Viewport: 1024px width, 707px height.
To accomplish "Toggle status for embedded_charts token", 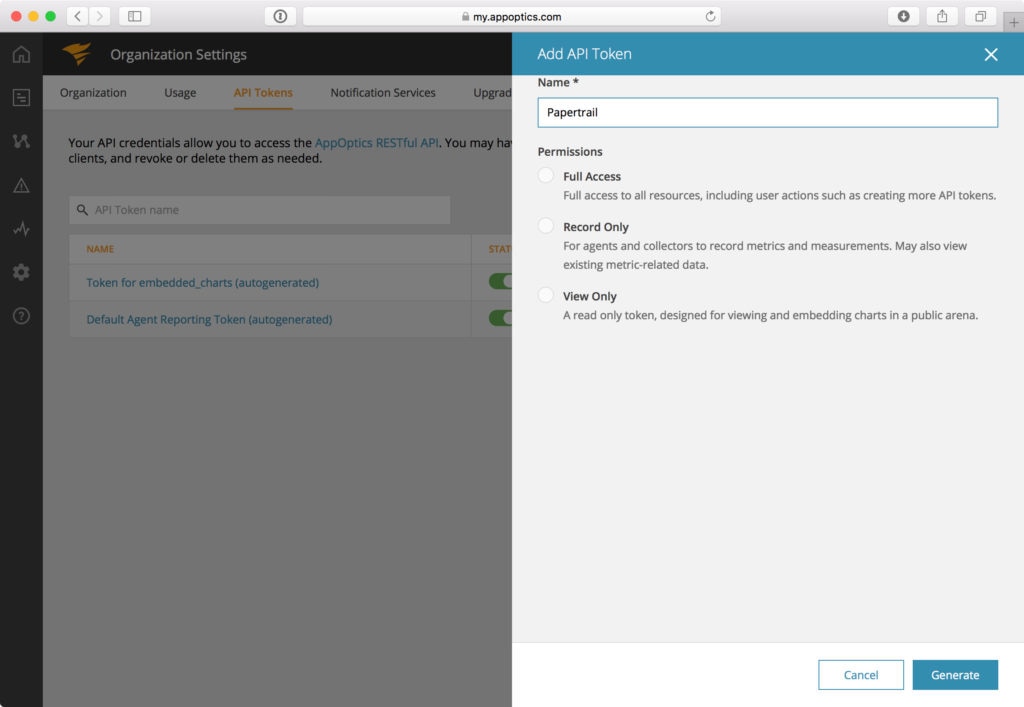I will 500,281.
